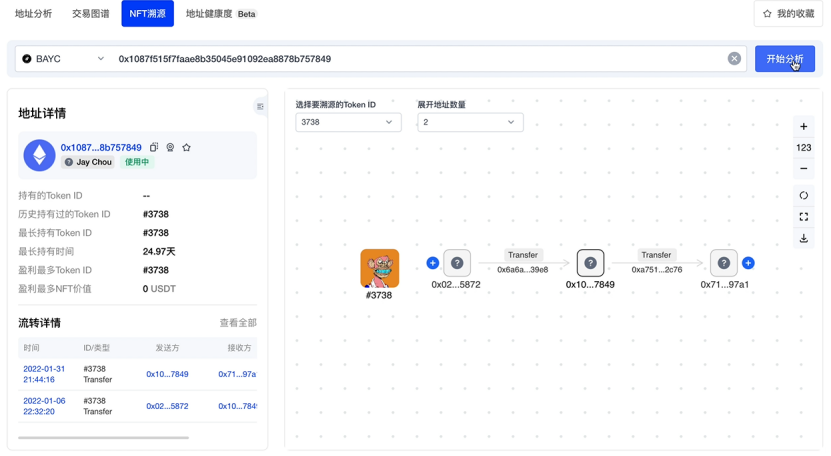Image resolution: width=831 pixels, height=456 pixels.
Task: Select the 0x02...5872 graph node
Action: (457, 263)
